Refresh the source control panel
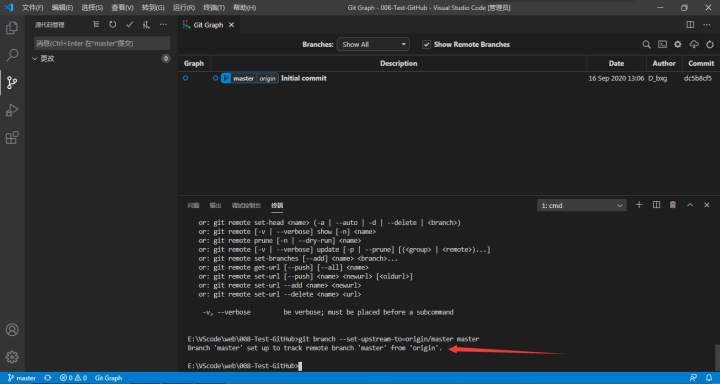 (112, 25)
